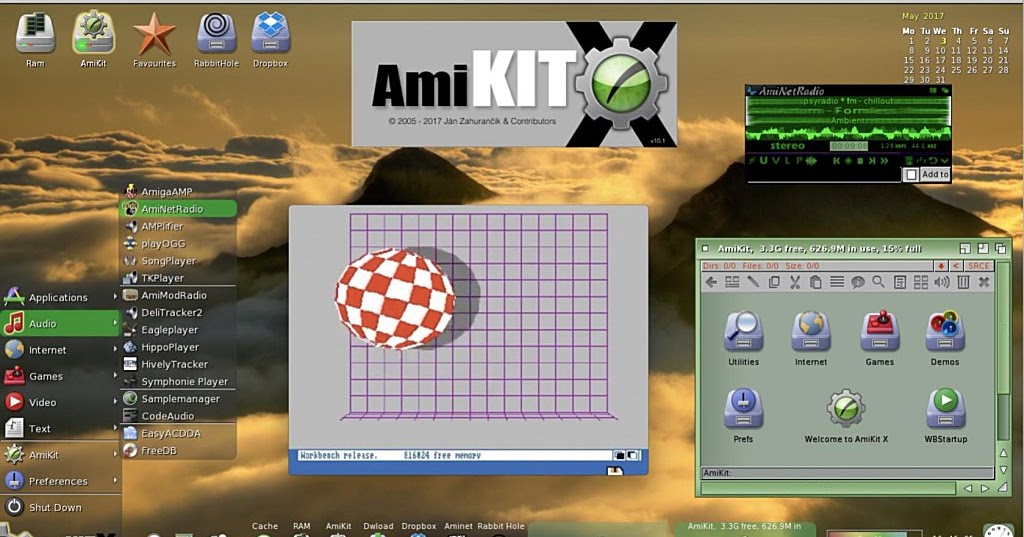Open the Dropbox desktop icon
Viewport: 1024px width, 537px height.
coord(270,39)
